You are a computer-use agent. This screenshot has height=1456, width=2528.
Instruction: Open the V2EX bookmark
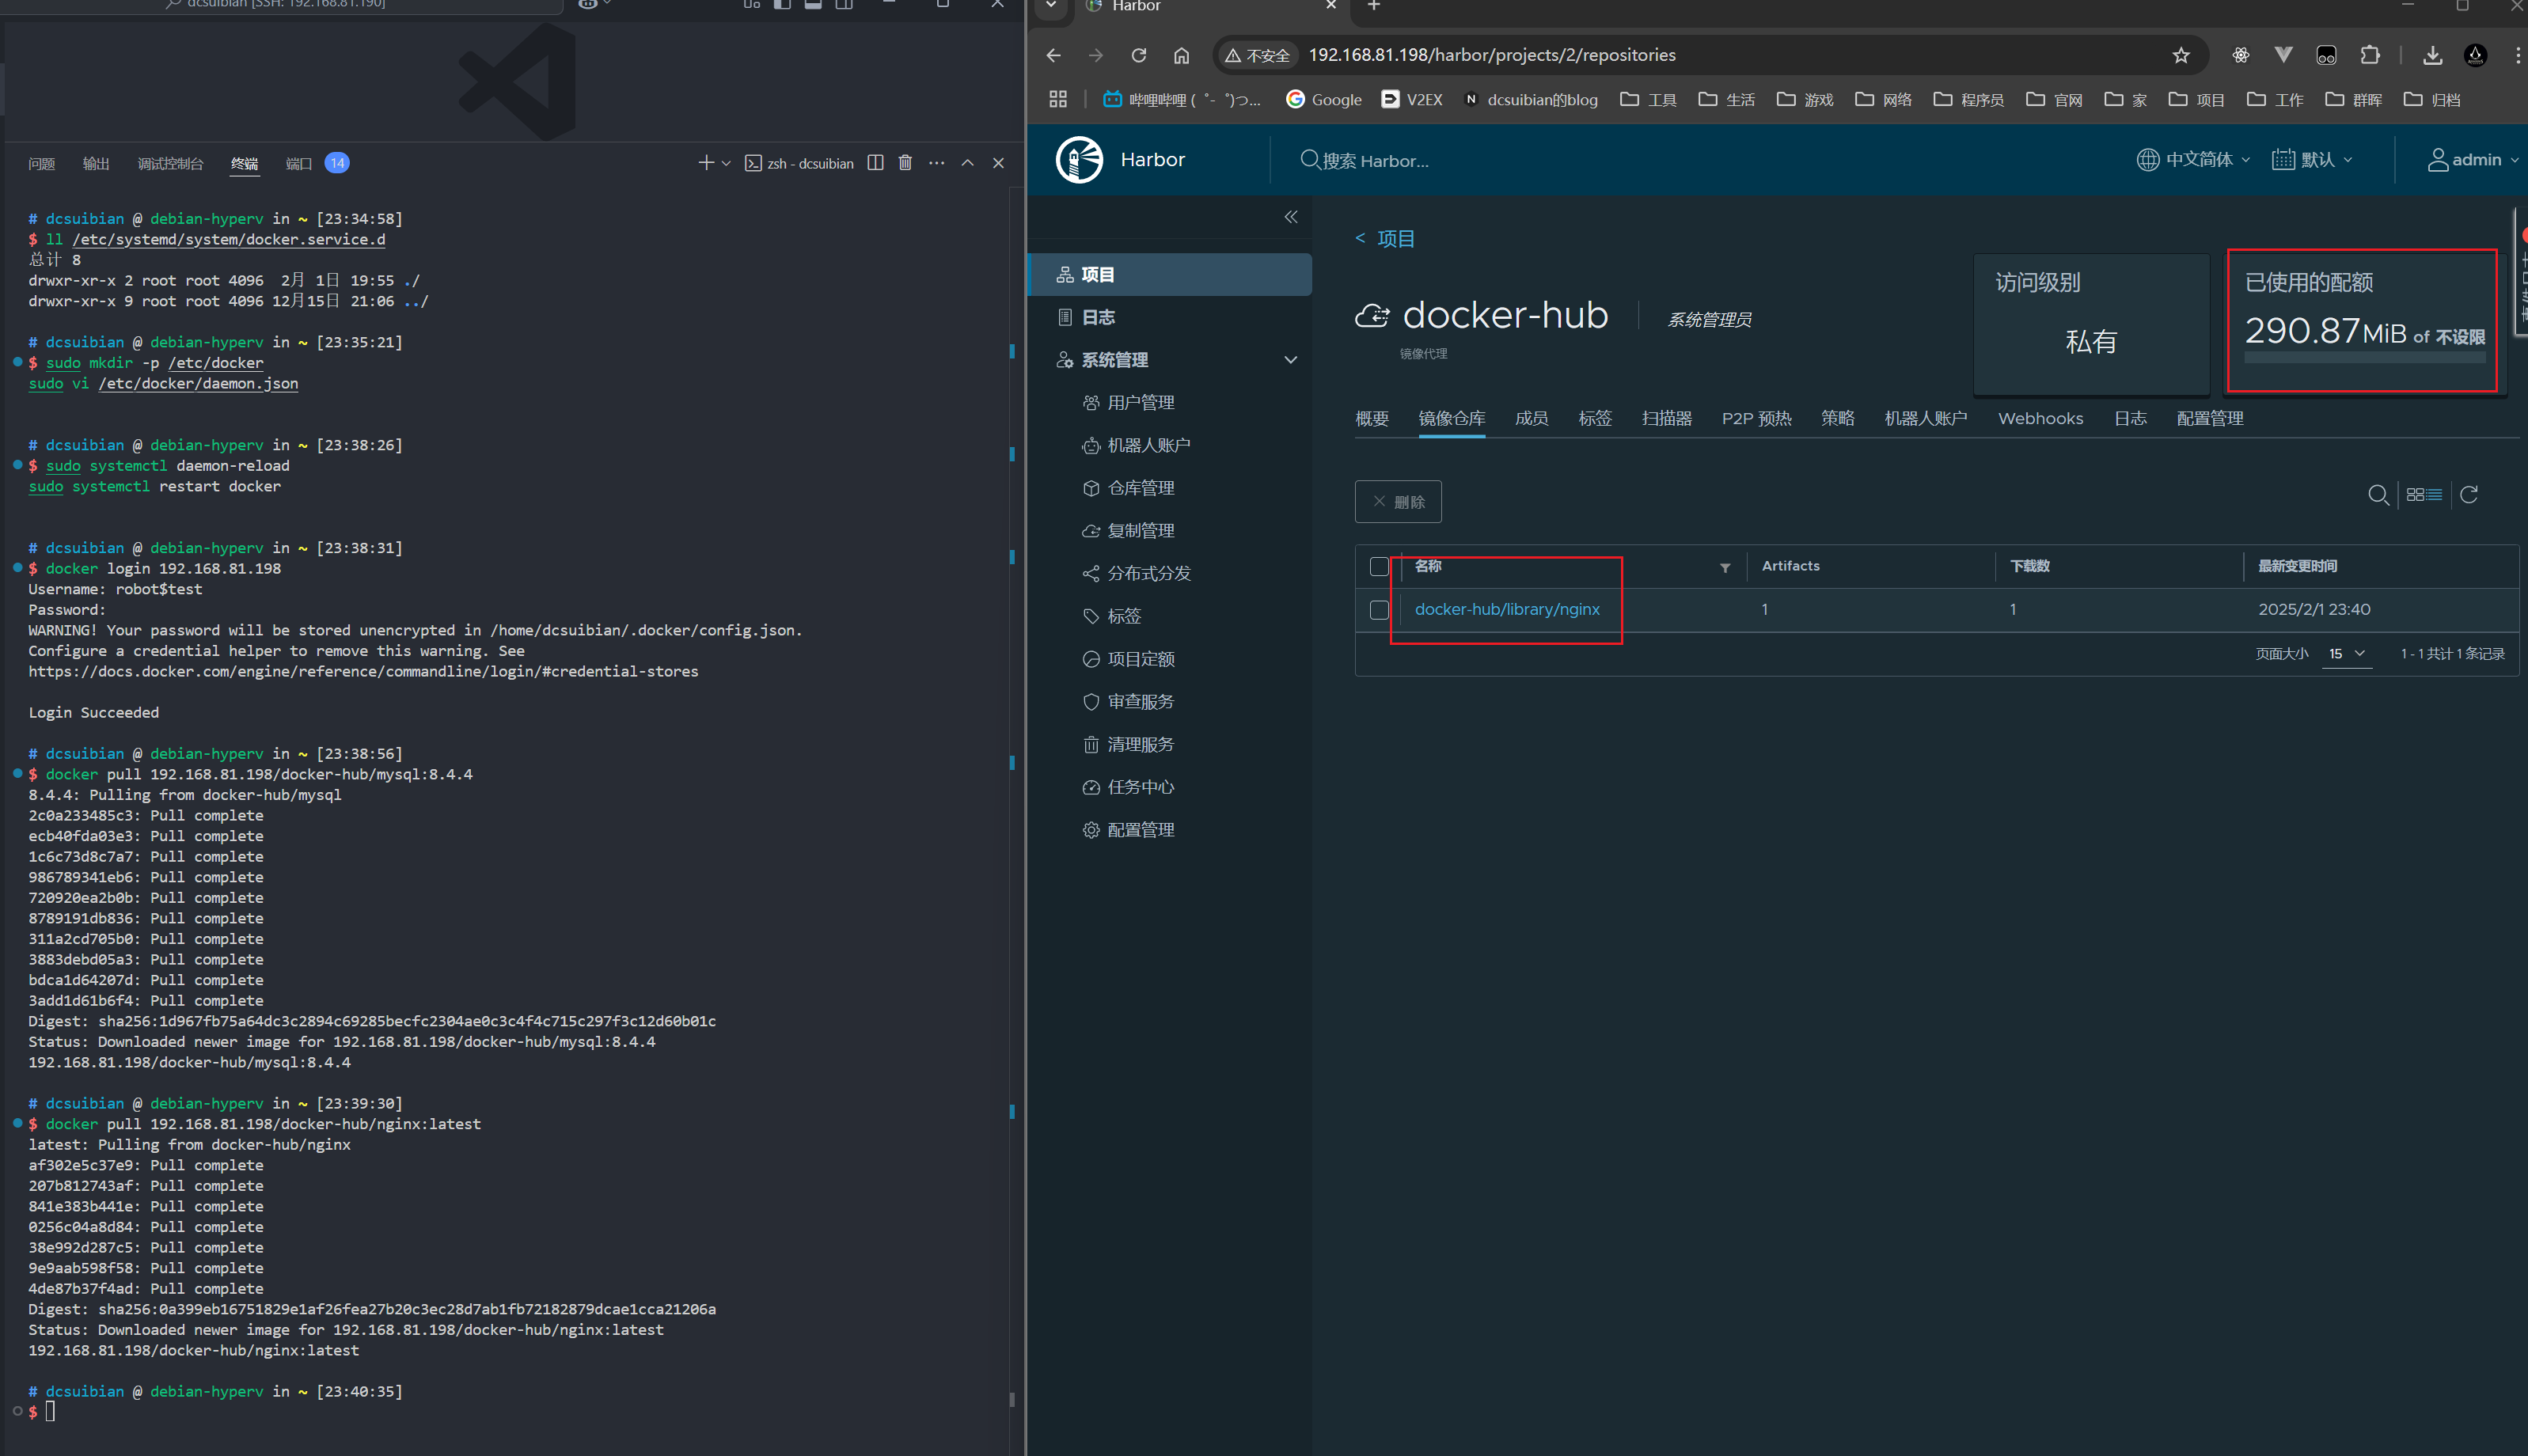(1411, 99)
